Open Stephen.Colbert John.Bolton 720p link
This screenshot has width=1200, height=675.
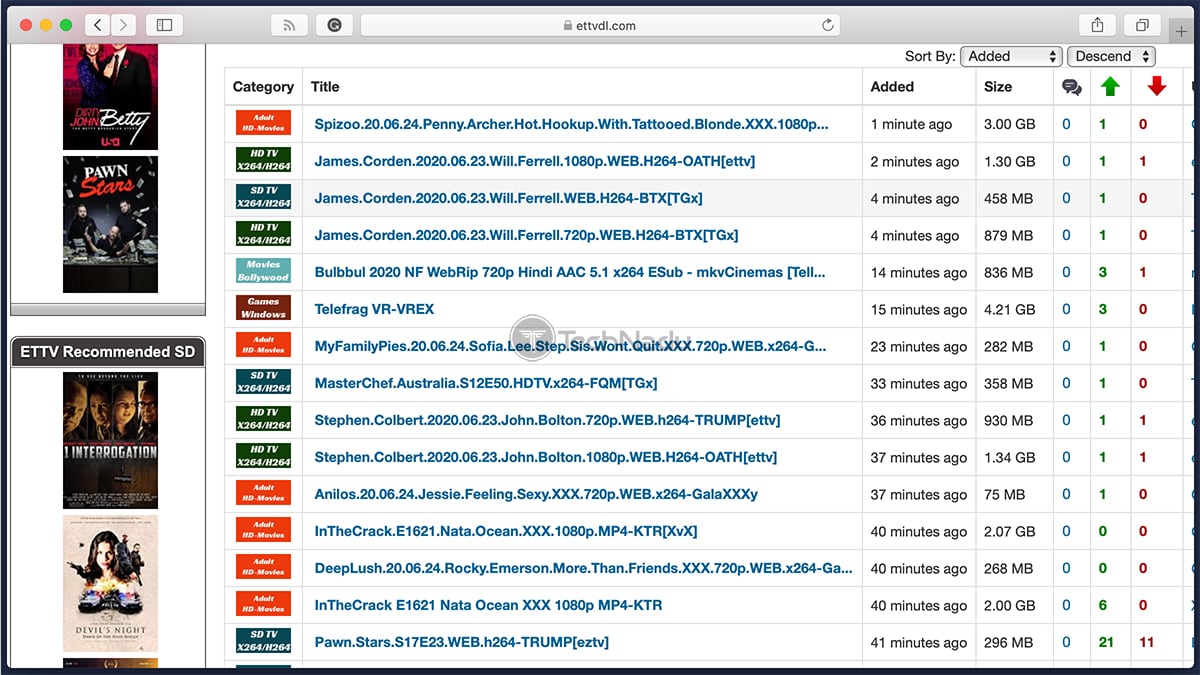(x=547, y=420)
